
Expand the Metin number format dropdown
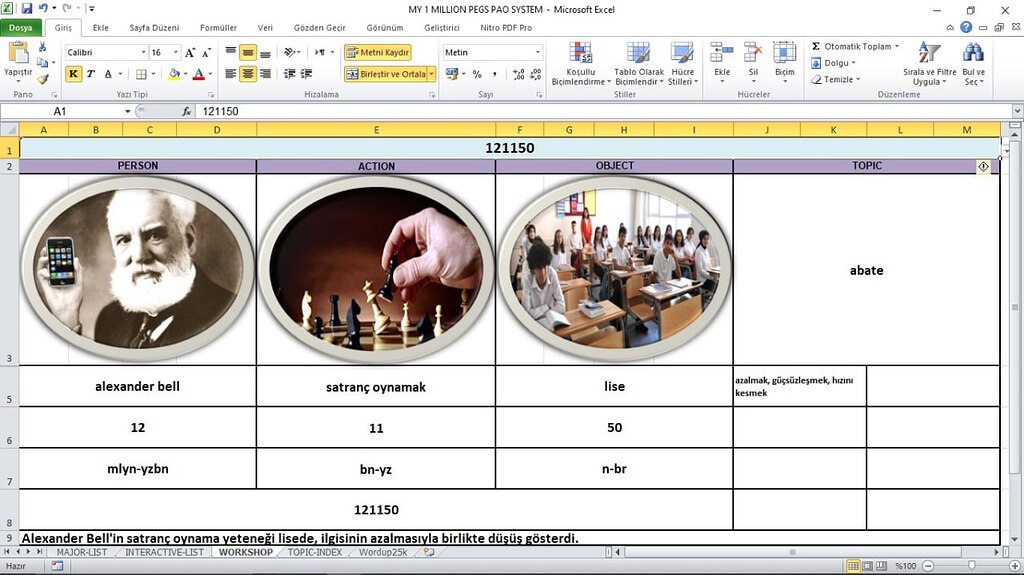tap(537, 52)
